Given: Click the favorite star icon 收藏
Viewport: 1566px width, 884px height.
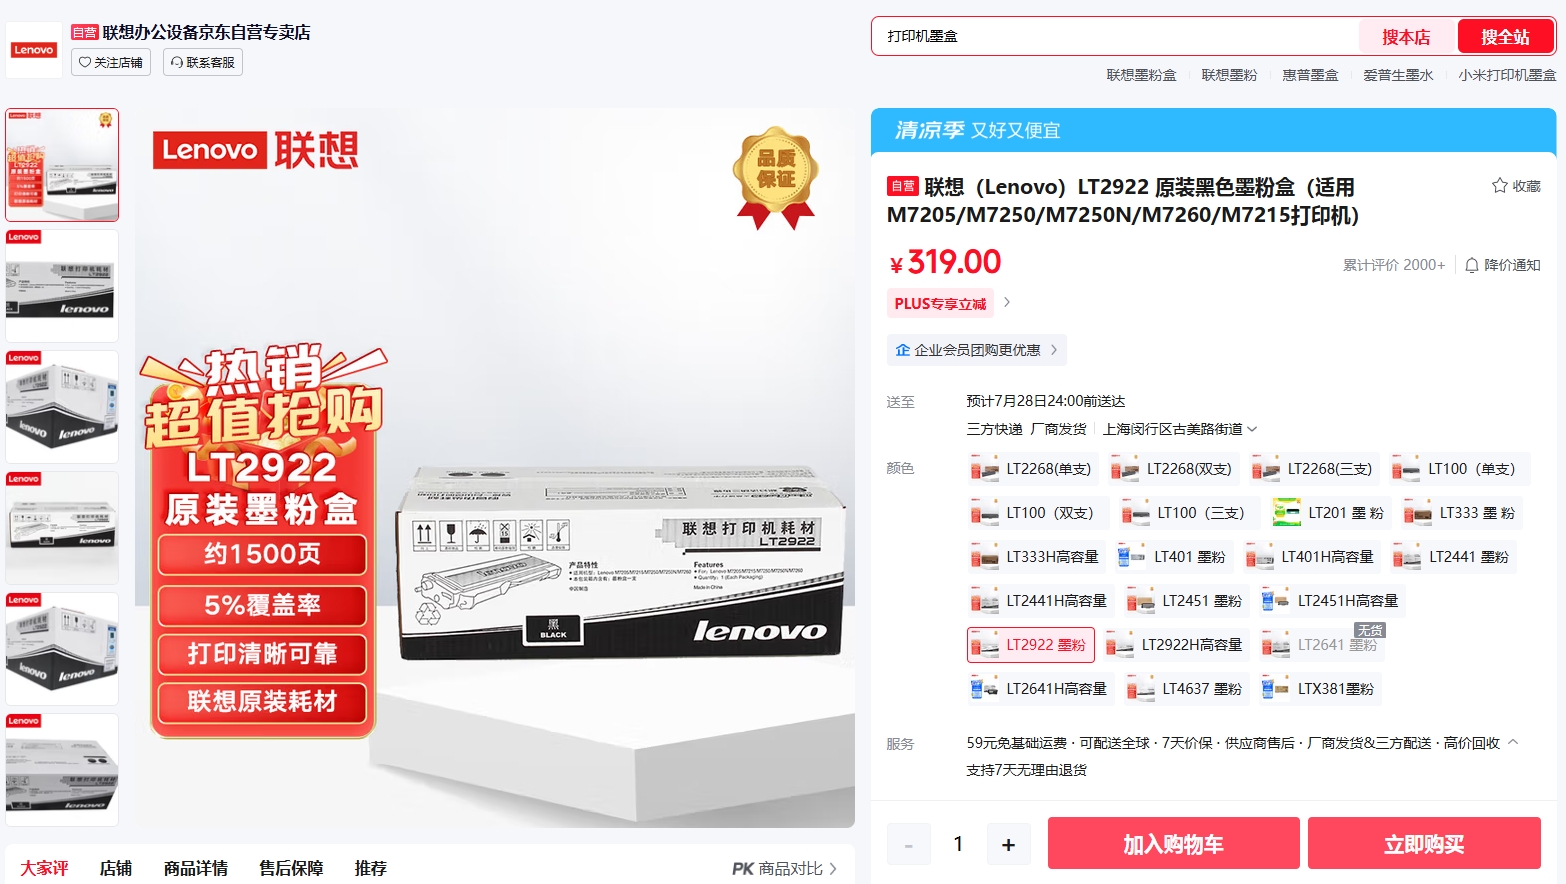Looking at the screenshot, I should click(x=1499, y=186).
